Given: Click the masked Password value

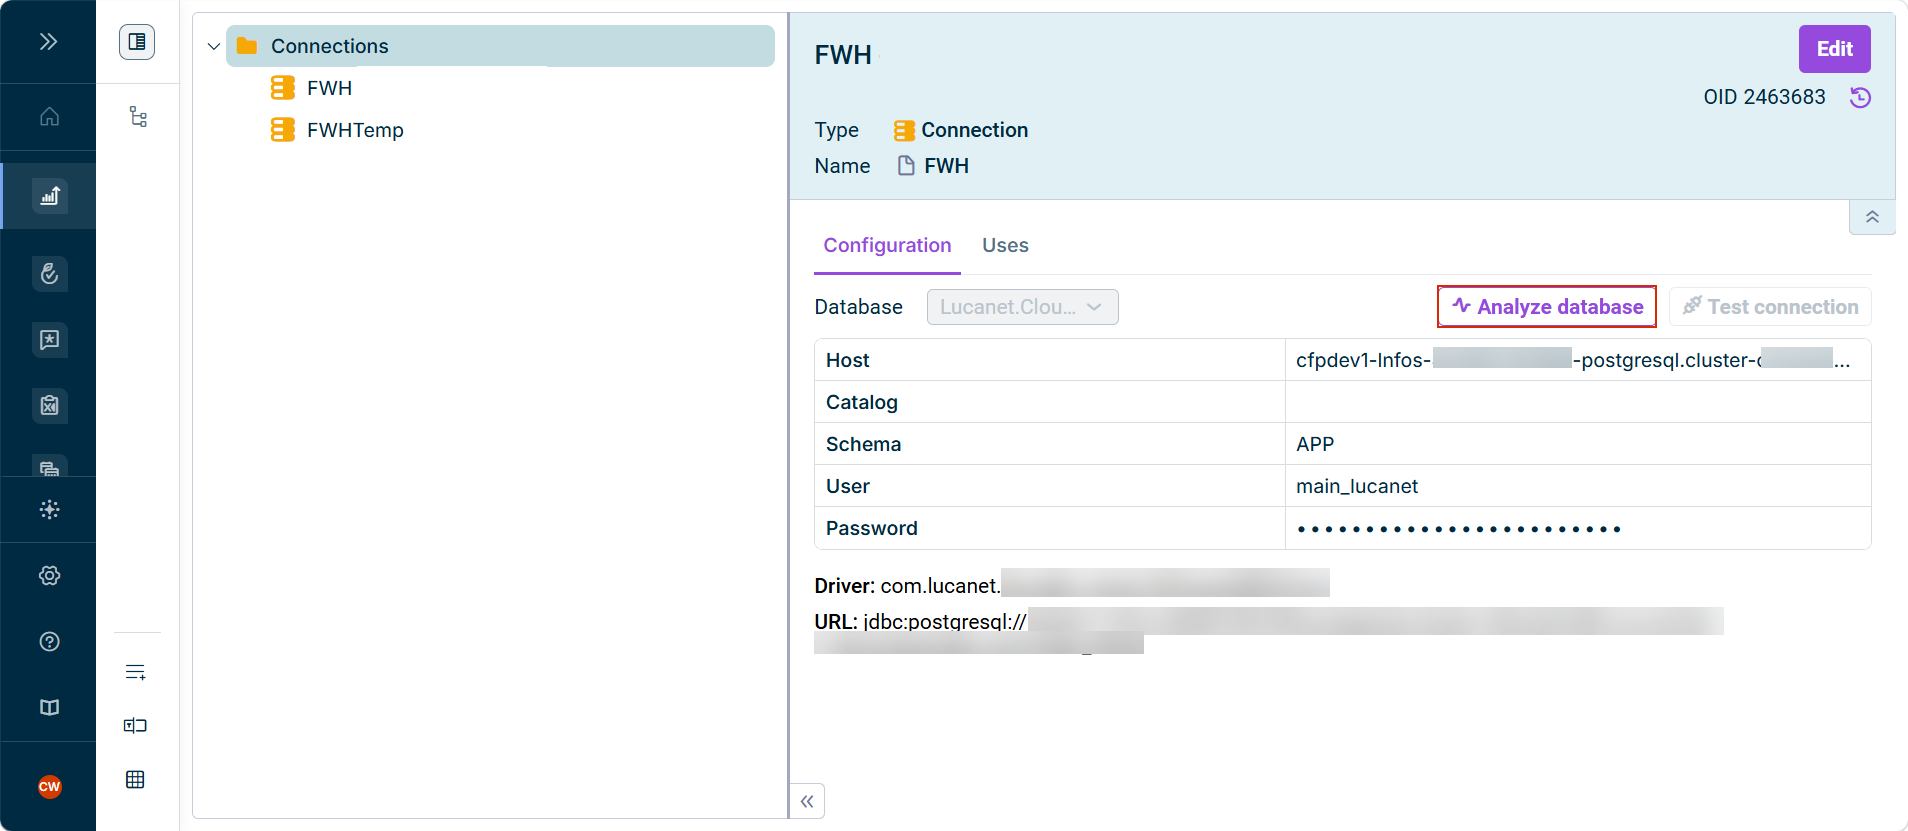Looking at the screenshot, I should tap(1458, 529).
